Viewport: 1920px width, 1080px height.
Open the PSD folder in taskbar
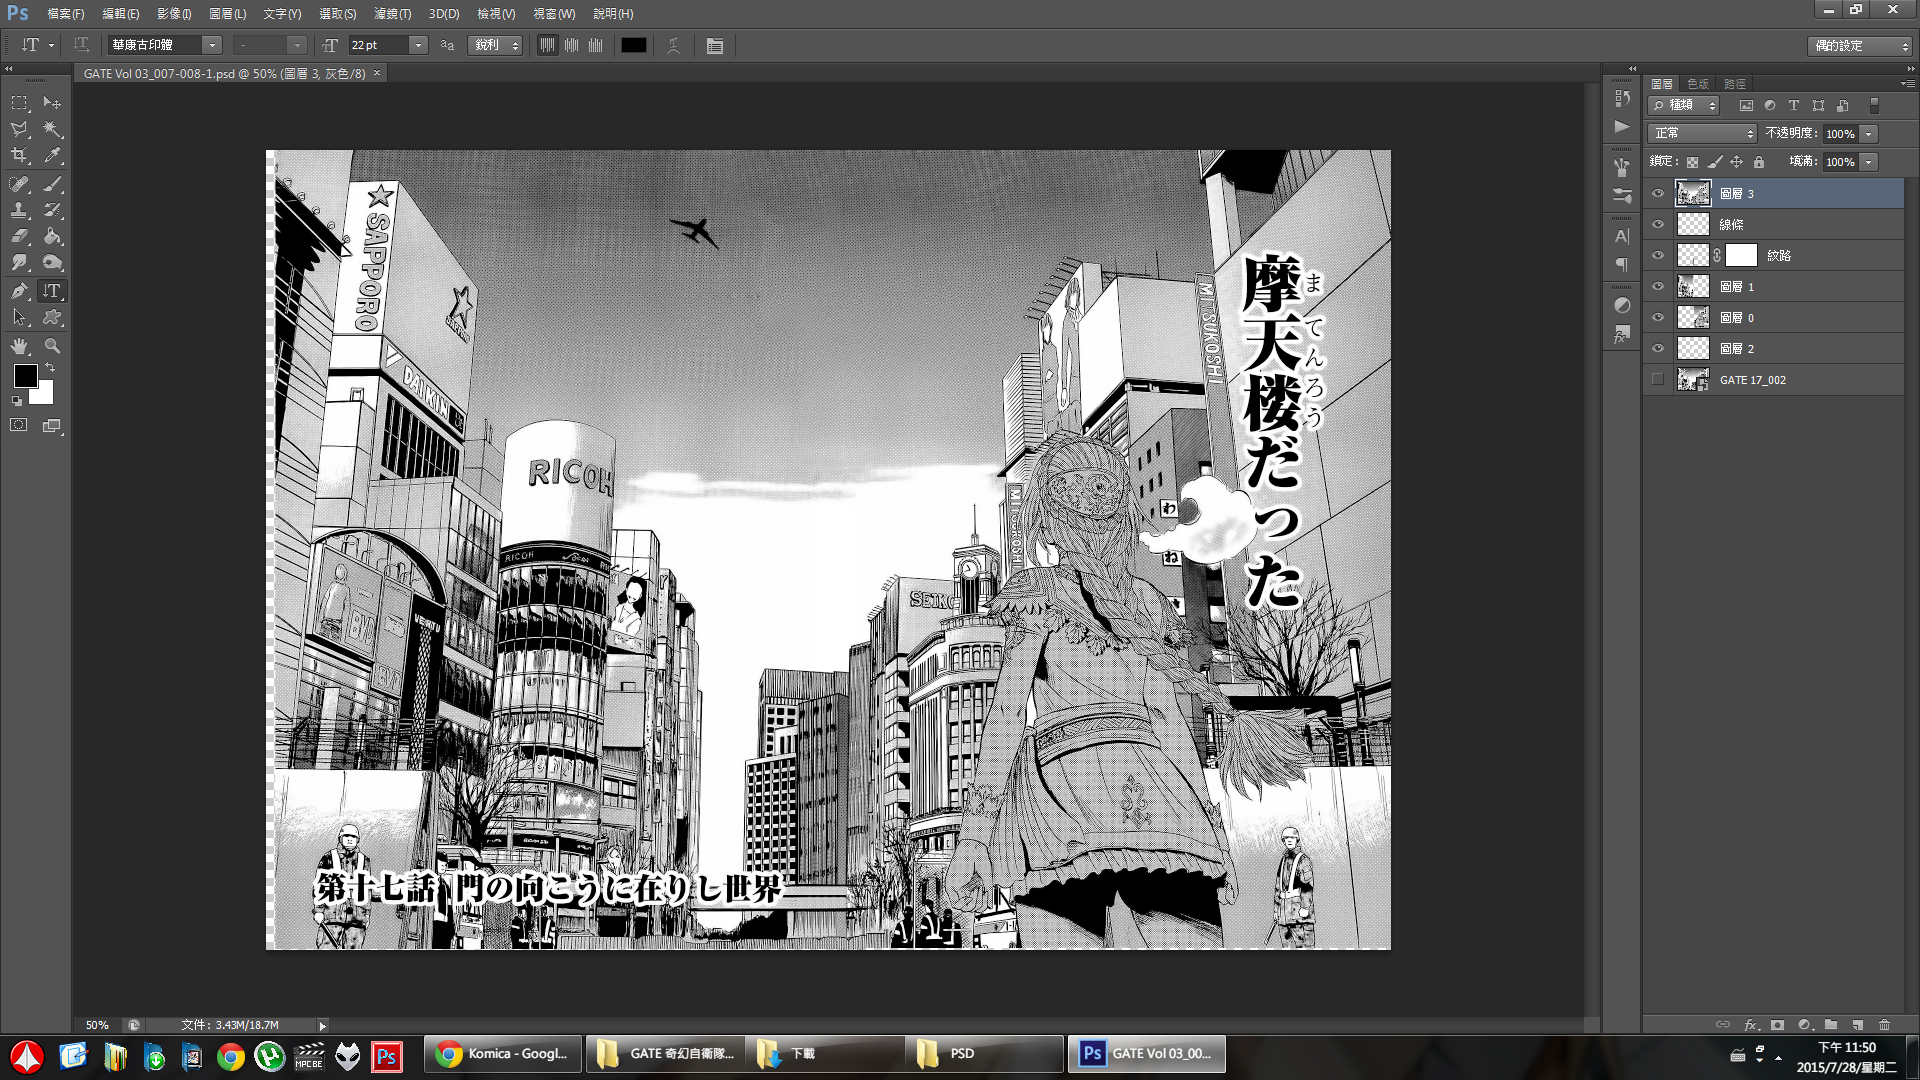coord(985,1054)
